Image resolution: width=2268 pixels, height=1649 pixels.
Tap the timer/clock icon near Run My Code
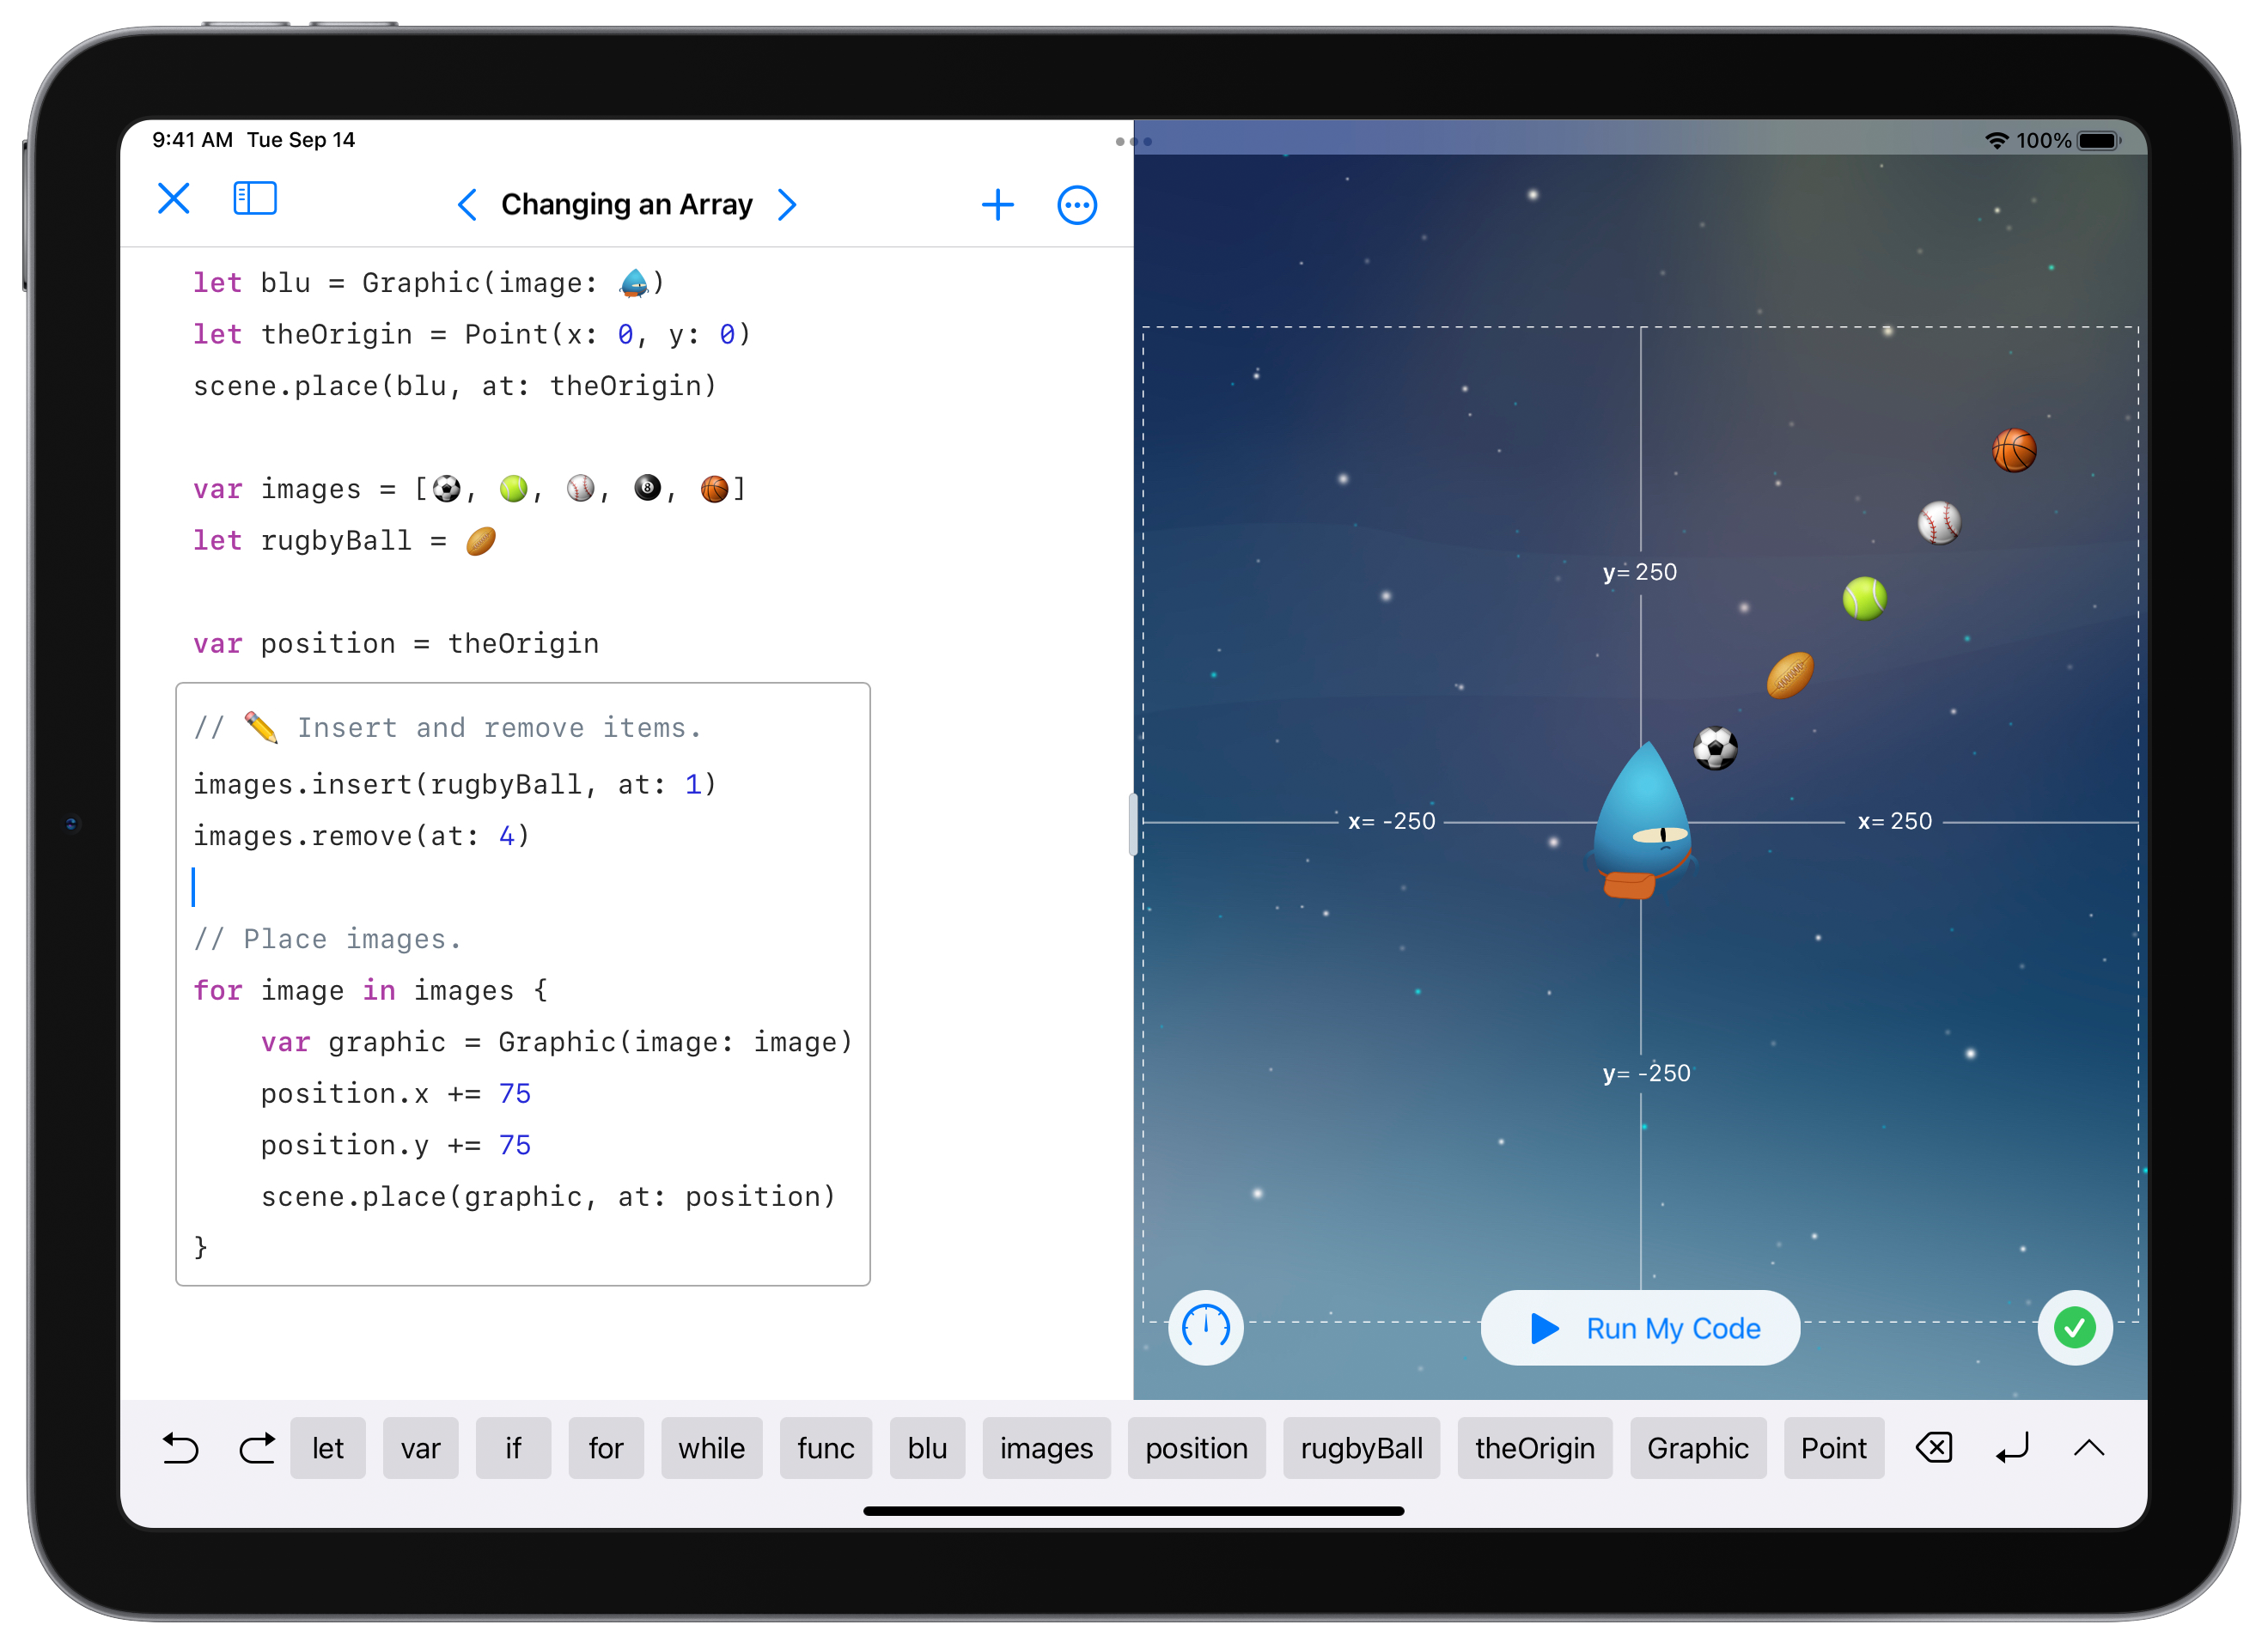coord(1204,1327)
